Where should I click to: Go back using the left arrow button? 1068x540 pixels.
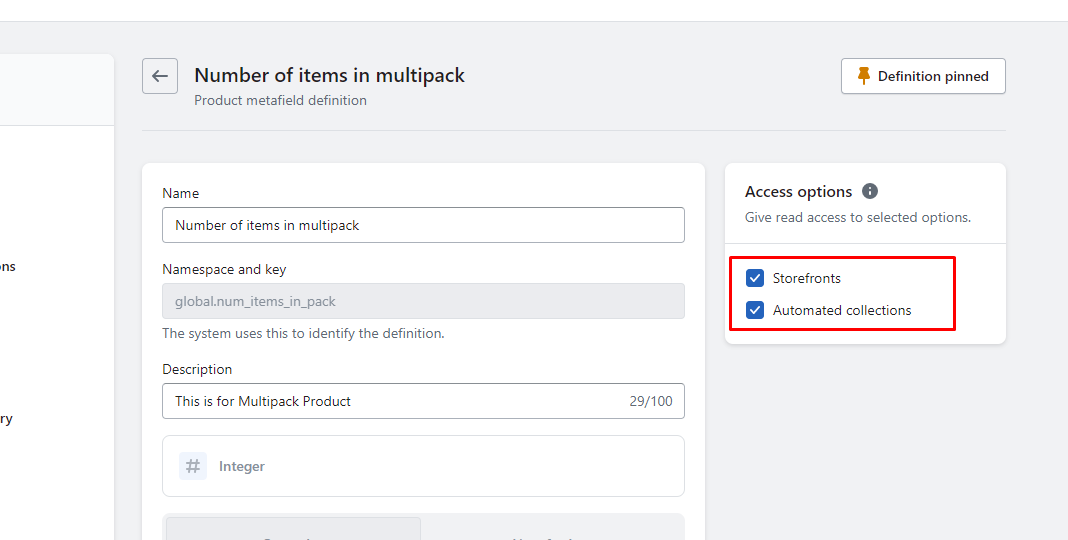tap(160, 76)
